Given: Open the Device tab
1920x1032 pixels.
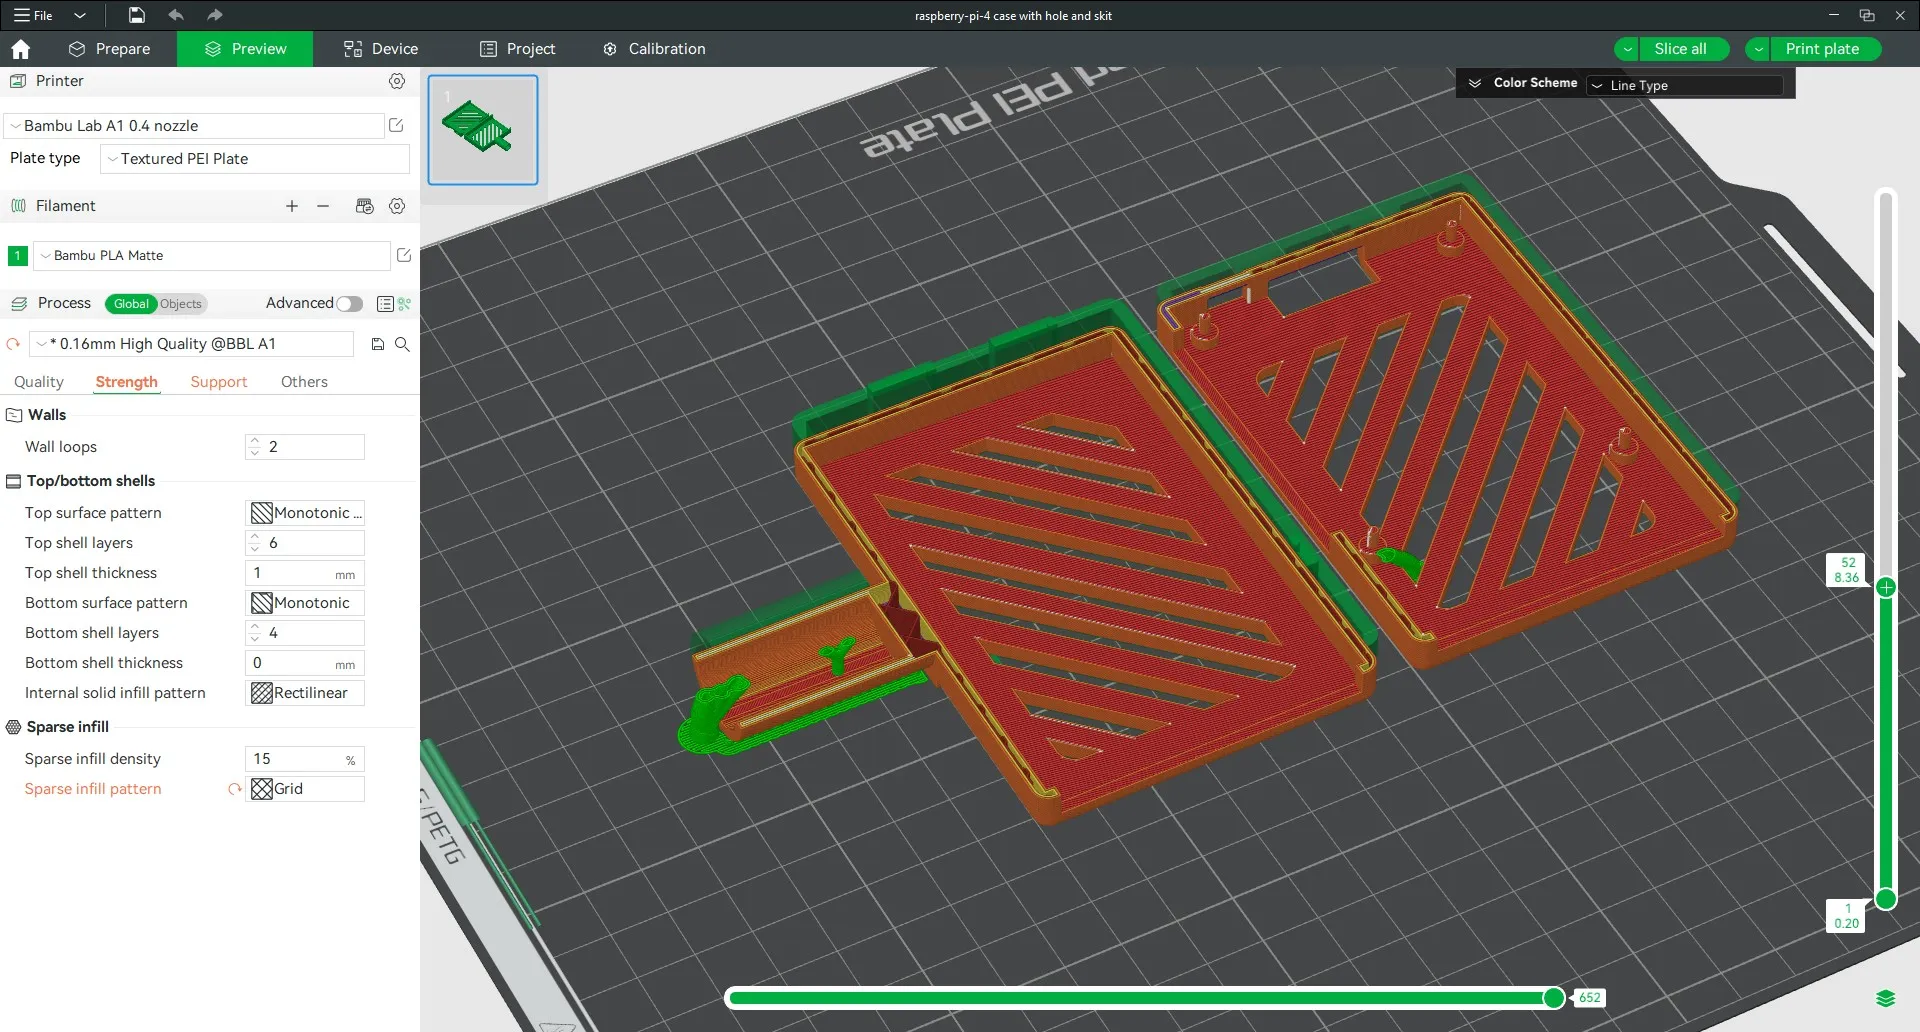Looking at the screenshot, I should click(x=381, y=49).
